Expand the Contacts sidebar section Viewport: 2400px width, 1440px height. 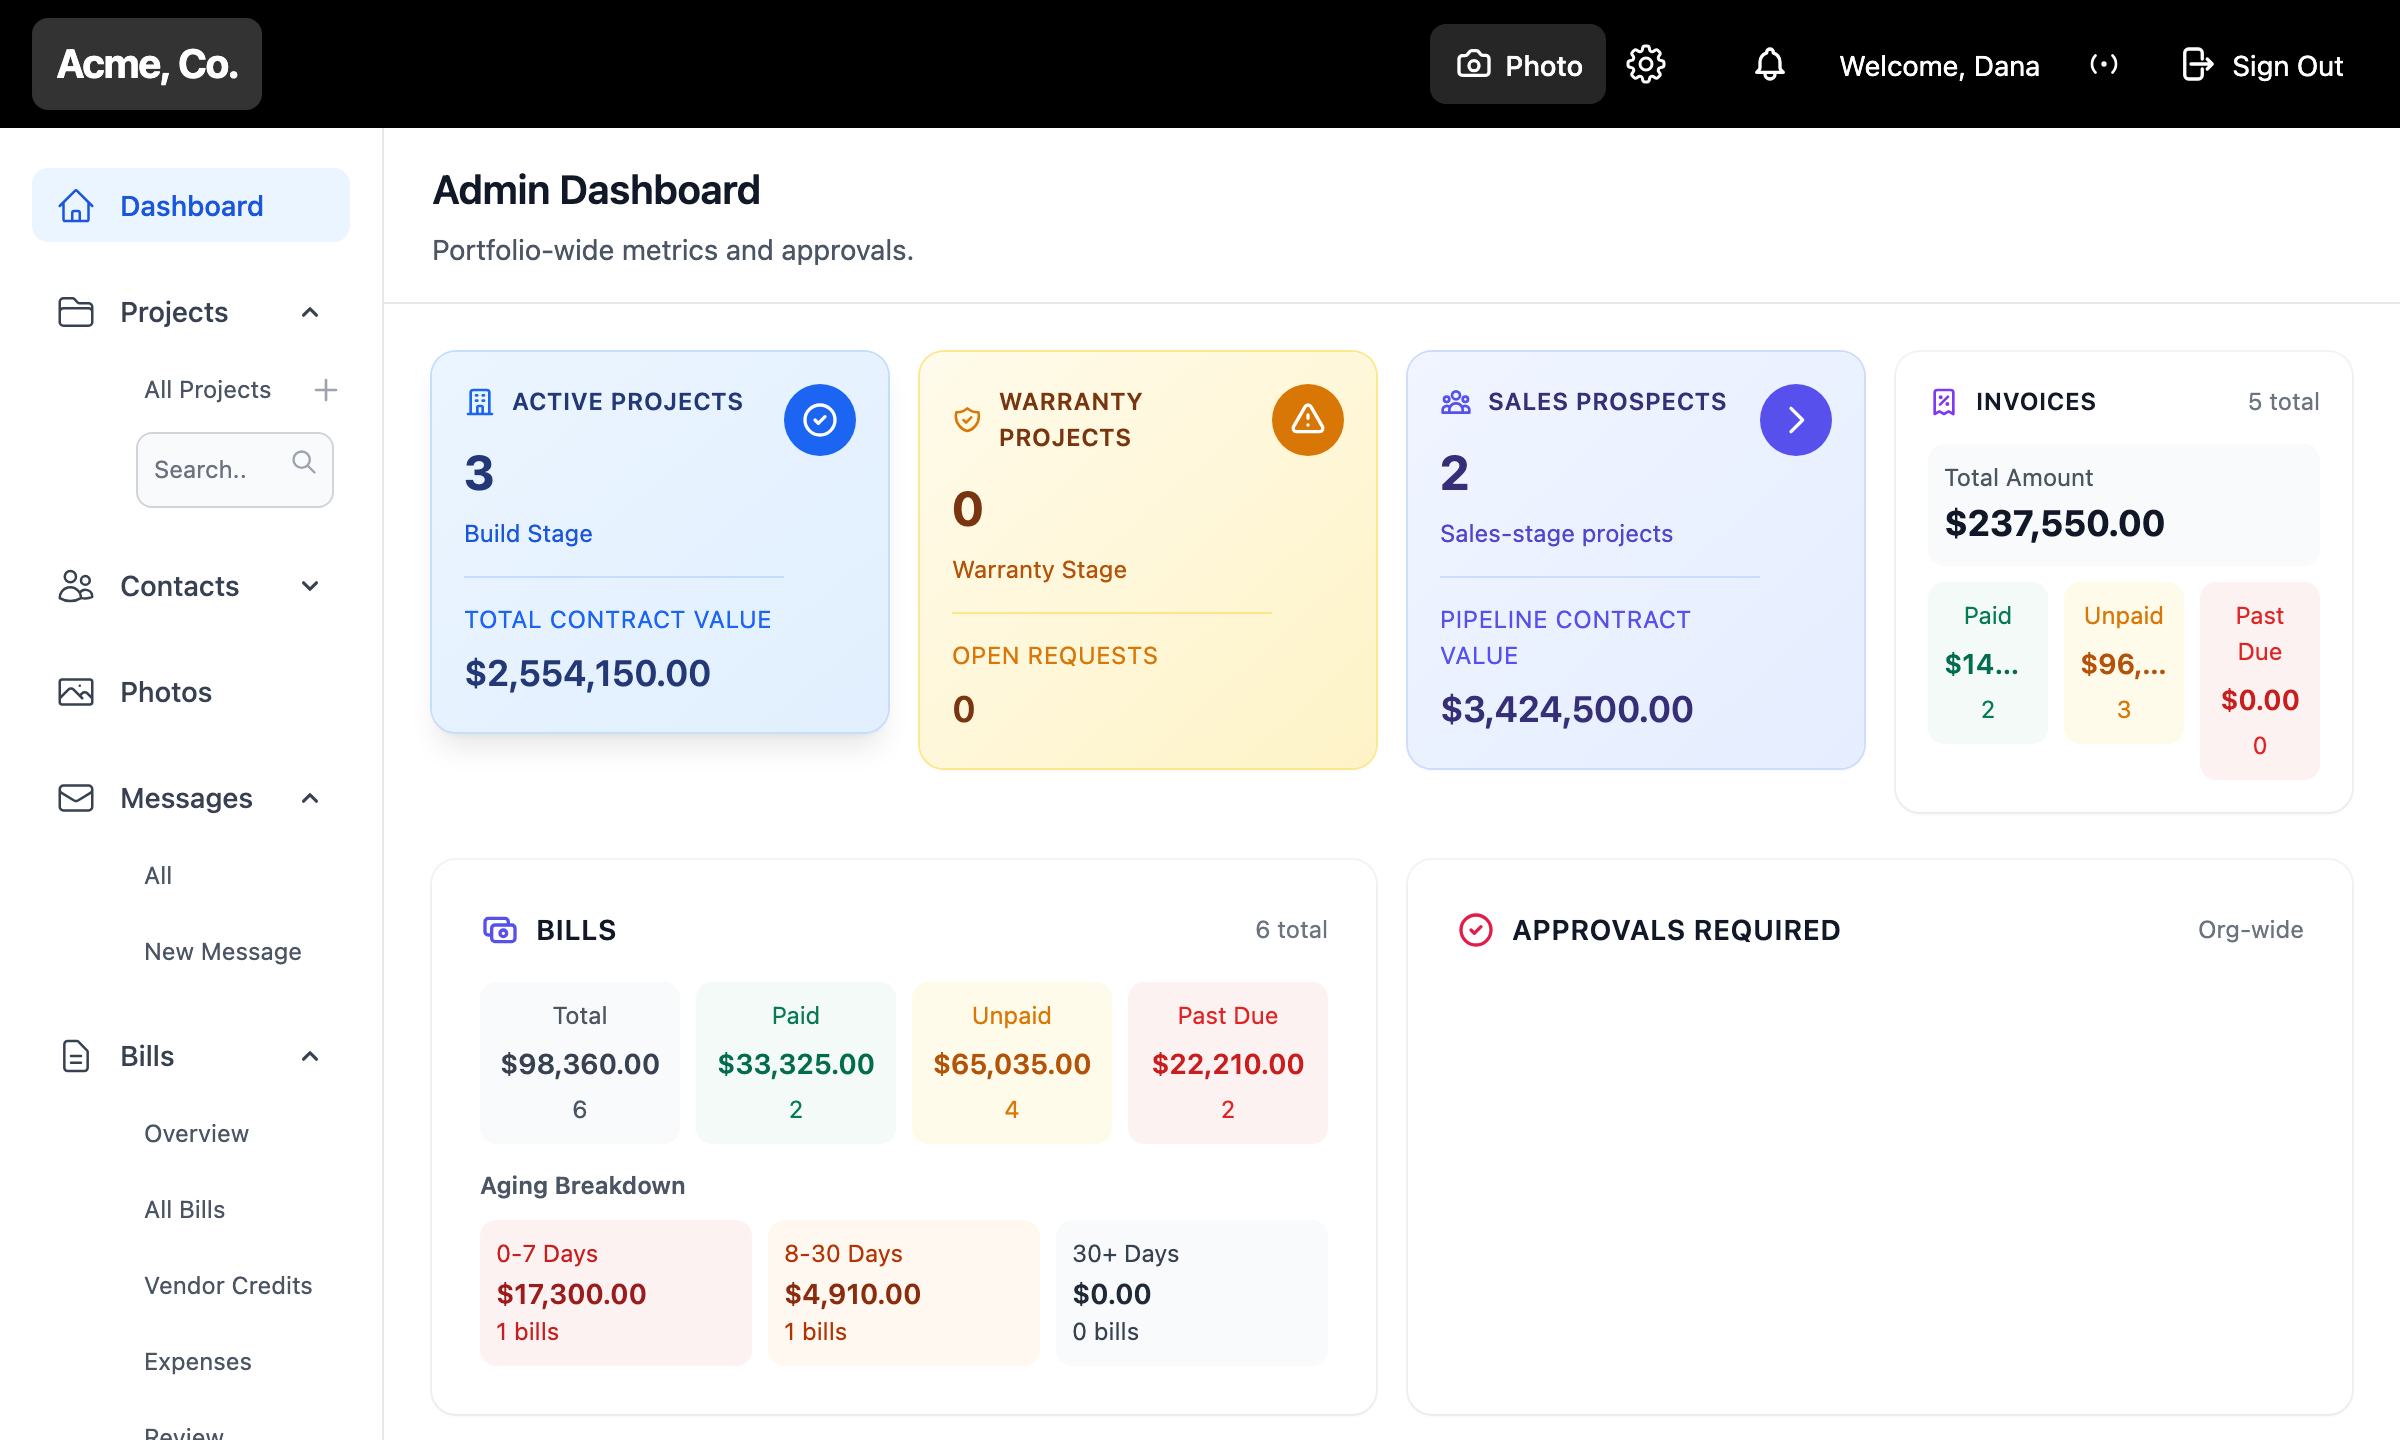tap(310, 587)
